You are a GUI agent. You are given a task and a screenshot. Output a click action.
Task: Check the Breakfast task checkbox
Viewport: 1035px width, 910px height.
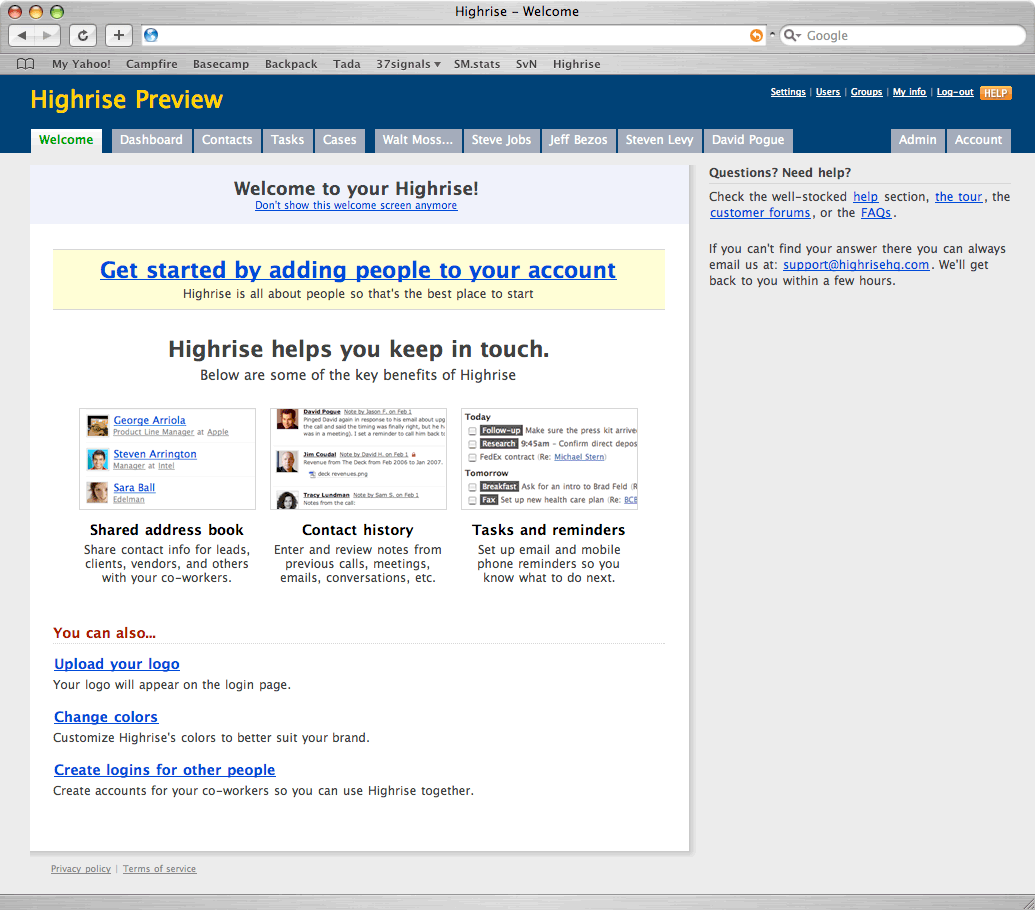click(x=472, y=487)
